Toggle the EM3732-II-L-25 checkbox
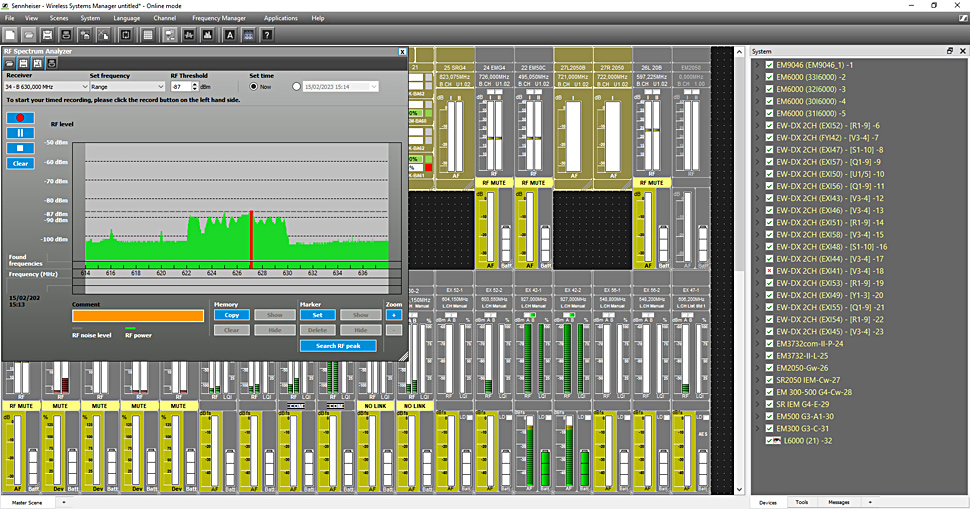This screenshot has width=970, height=509. point(769,355)
